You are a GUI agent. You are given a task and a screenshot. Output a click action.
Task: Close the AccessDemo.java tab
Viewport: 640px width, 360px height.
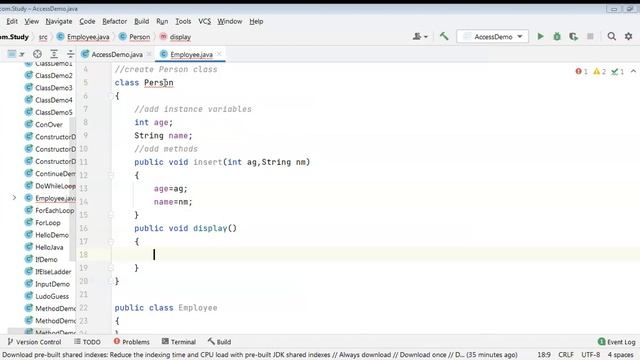pos(149,54)
